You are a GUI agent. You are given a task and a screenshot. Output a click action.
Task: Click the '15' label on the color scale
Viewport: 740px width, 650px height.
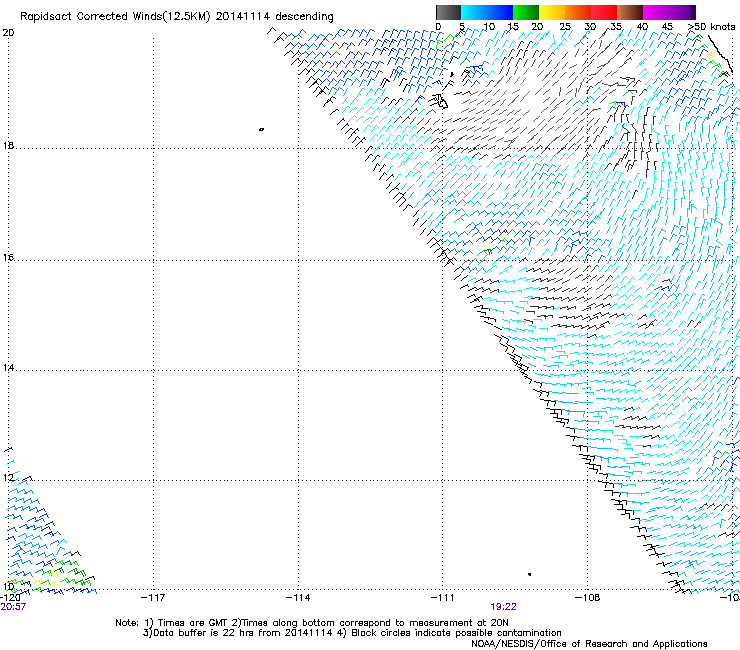coord(513,26)
